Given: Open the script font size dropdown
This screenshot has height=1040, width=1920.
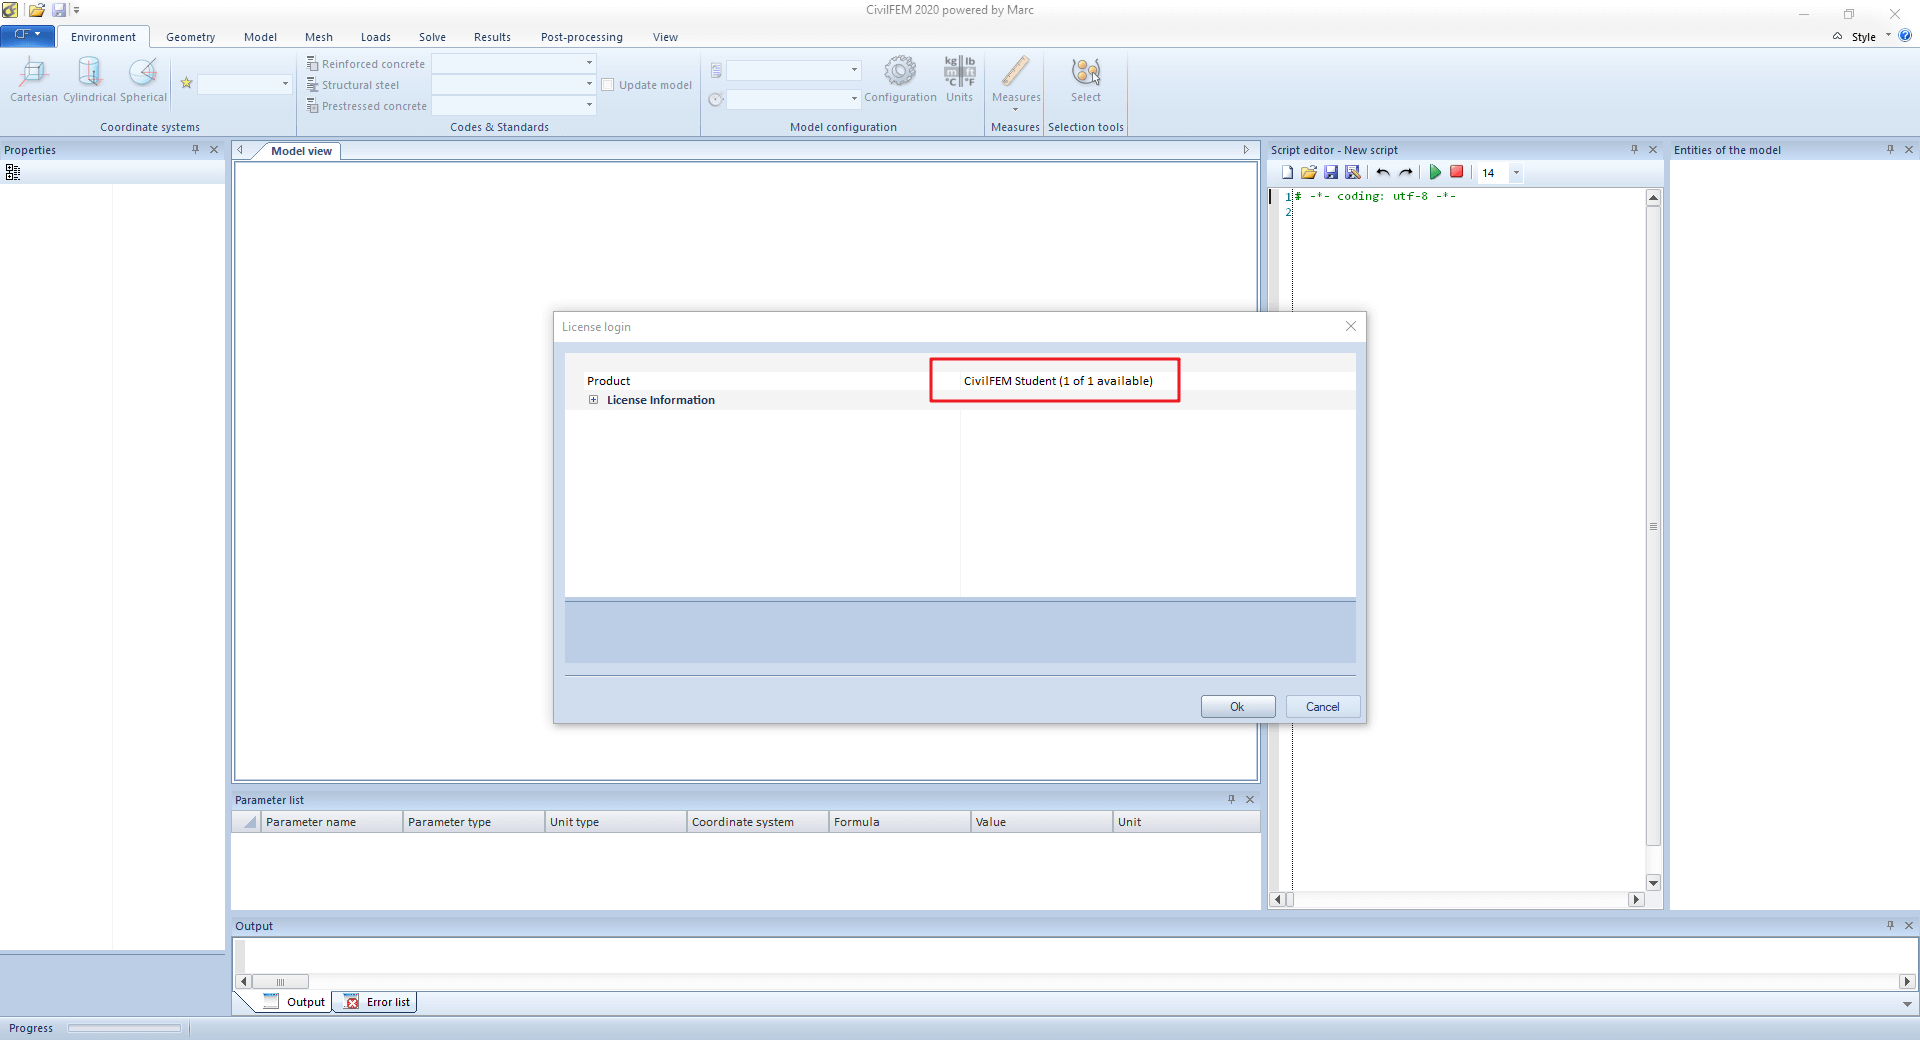Looking at the screenshot, I should point(1516,173).
